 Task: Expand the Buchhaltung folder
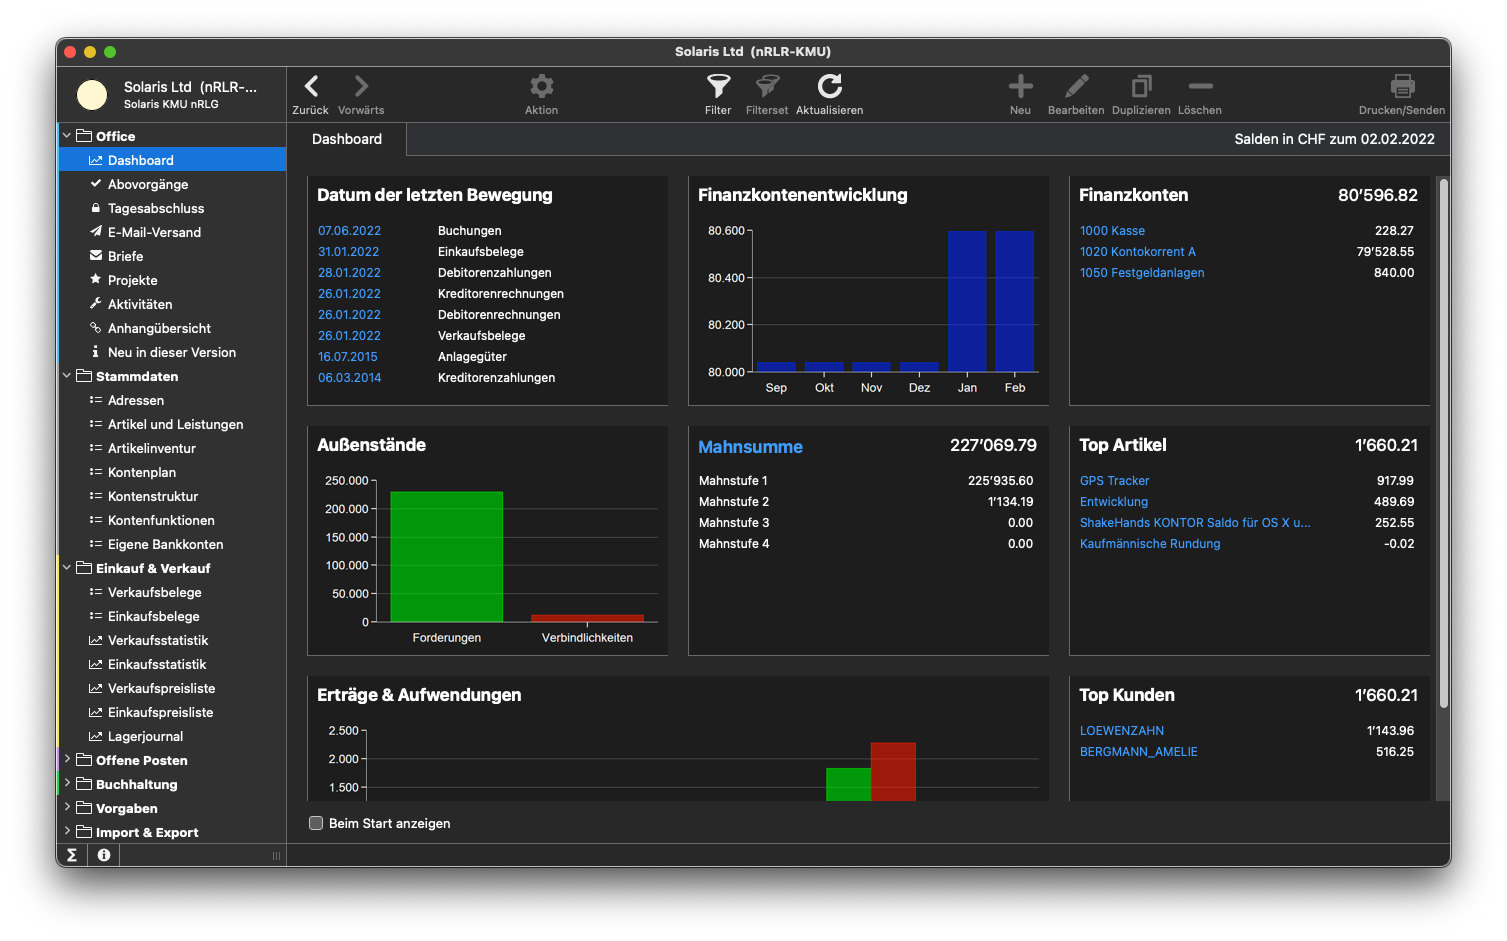67,784
